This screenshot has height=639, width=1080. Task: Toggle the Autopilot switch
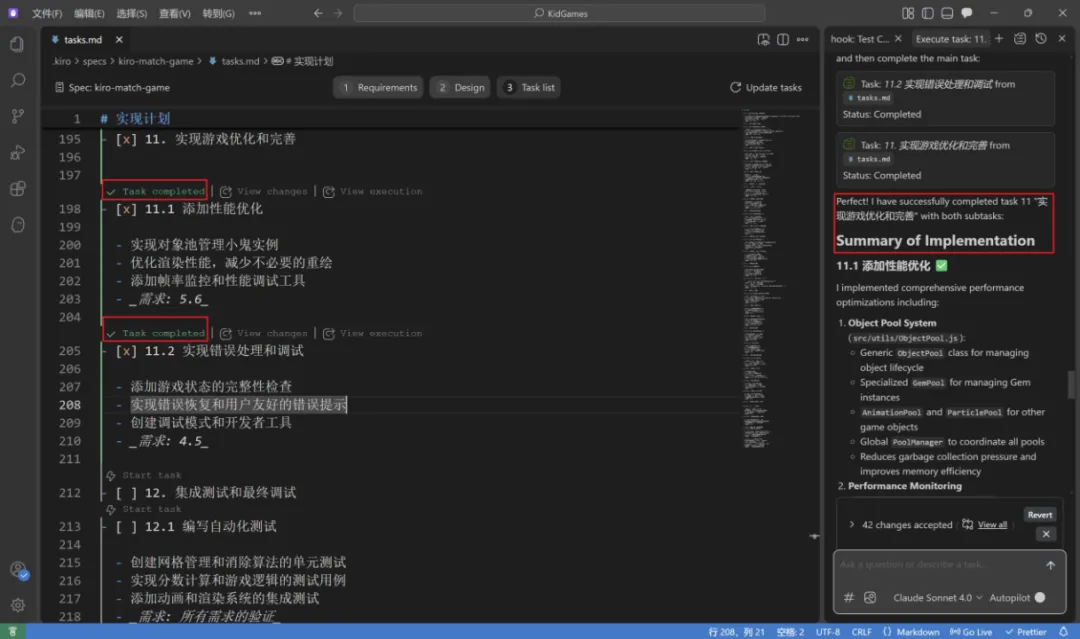tap(1040, 598)
